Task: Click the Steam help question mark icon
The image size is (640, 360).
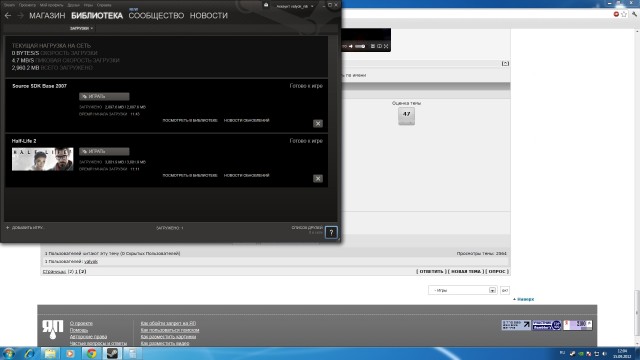Action: (x=331, y=233)
